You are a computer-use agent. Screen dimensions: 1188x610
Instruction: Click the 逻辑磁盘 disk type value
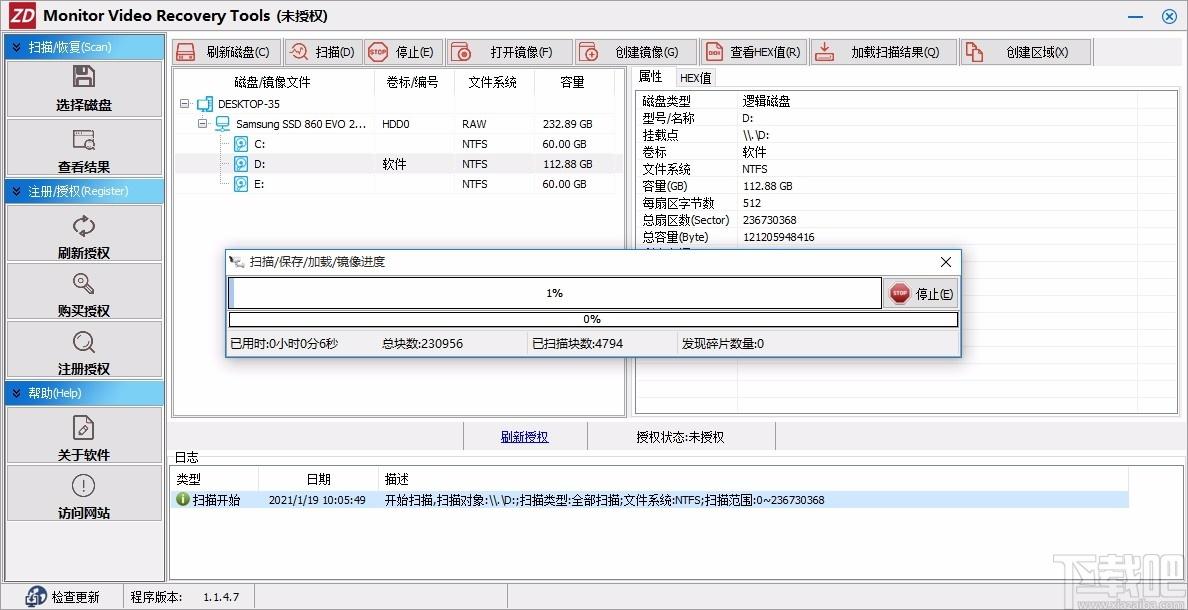pos(767,101)
